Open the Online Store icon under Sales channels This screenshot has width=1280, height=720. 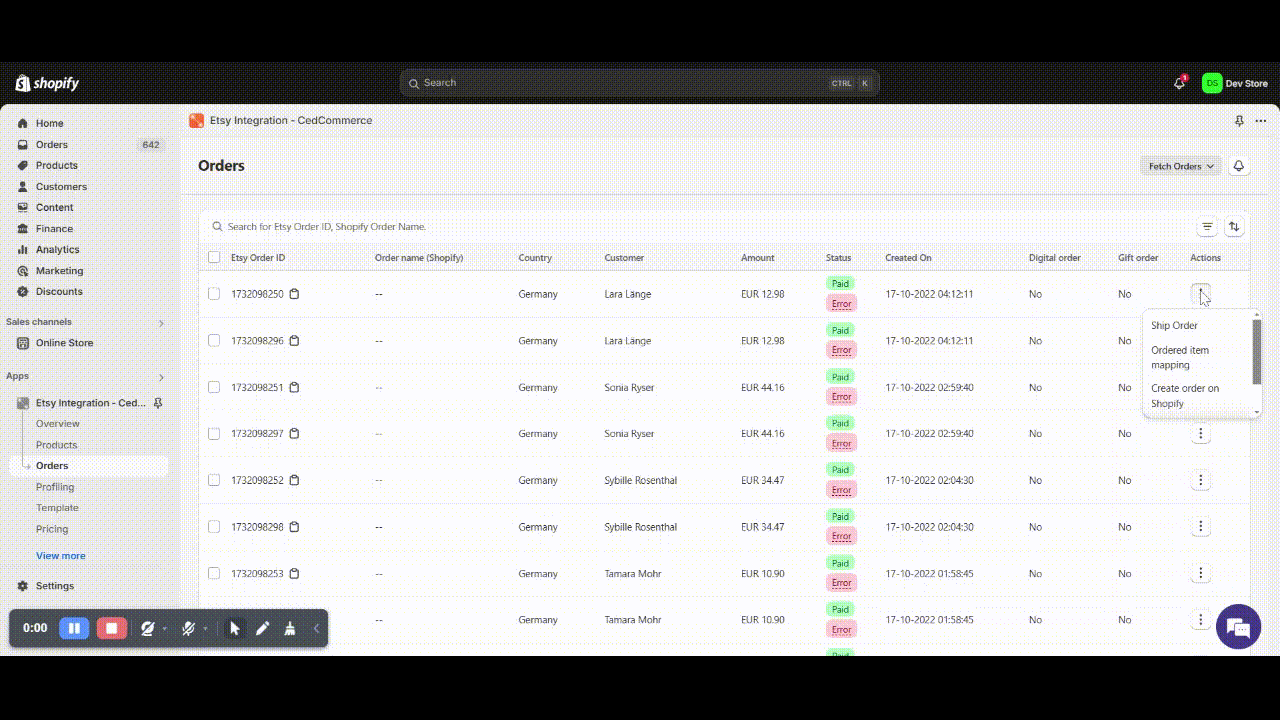click(23, 343)
